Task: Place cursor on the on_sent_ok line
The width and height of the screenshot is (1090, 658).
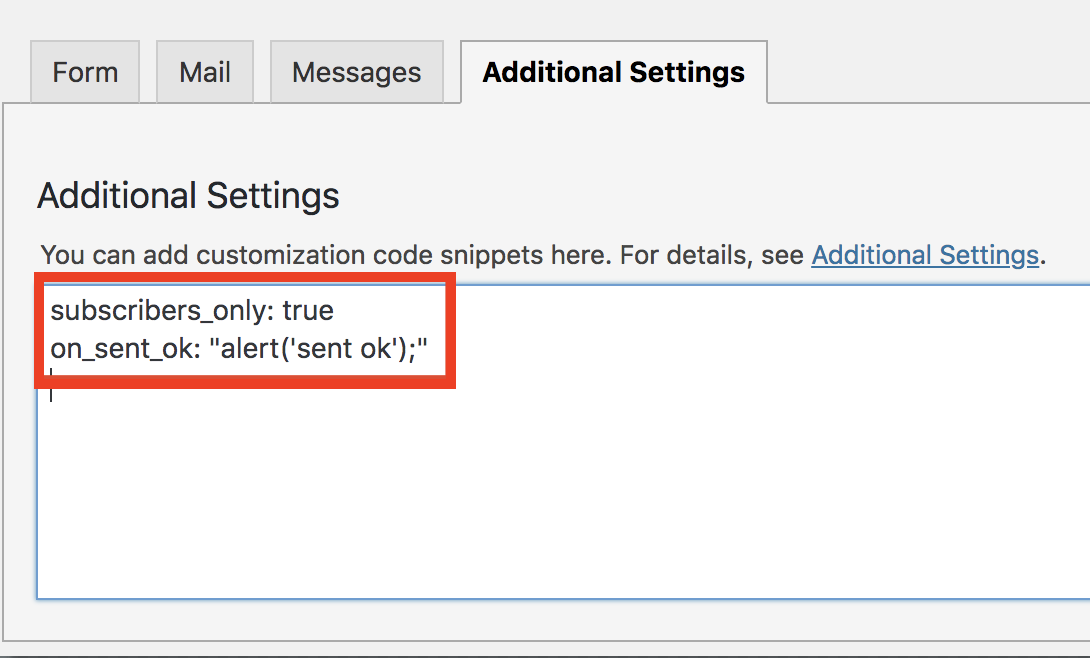Action: [x=240, y=349]
